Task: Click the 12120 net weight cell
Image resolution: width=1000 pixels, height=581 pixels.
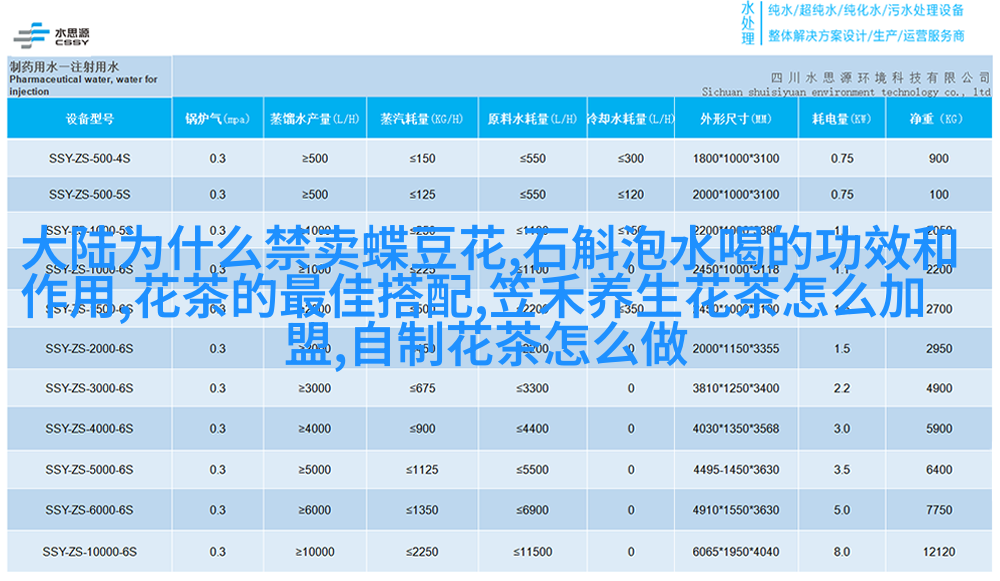Action: pyautogui.click(x=938, y=551)
